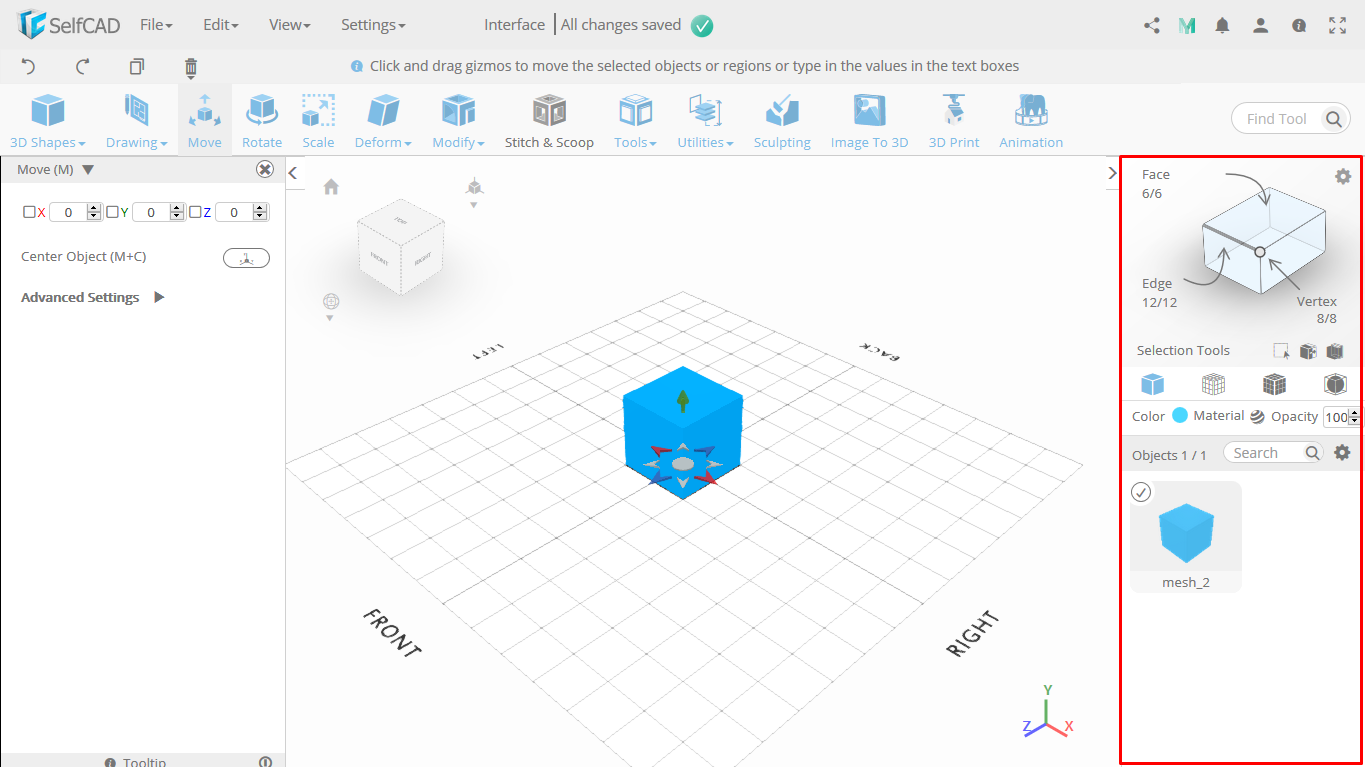Screen dimensions: 1365x767
Task: Select the Rotate tool
Action: 261,119
